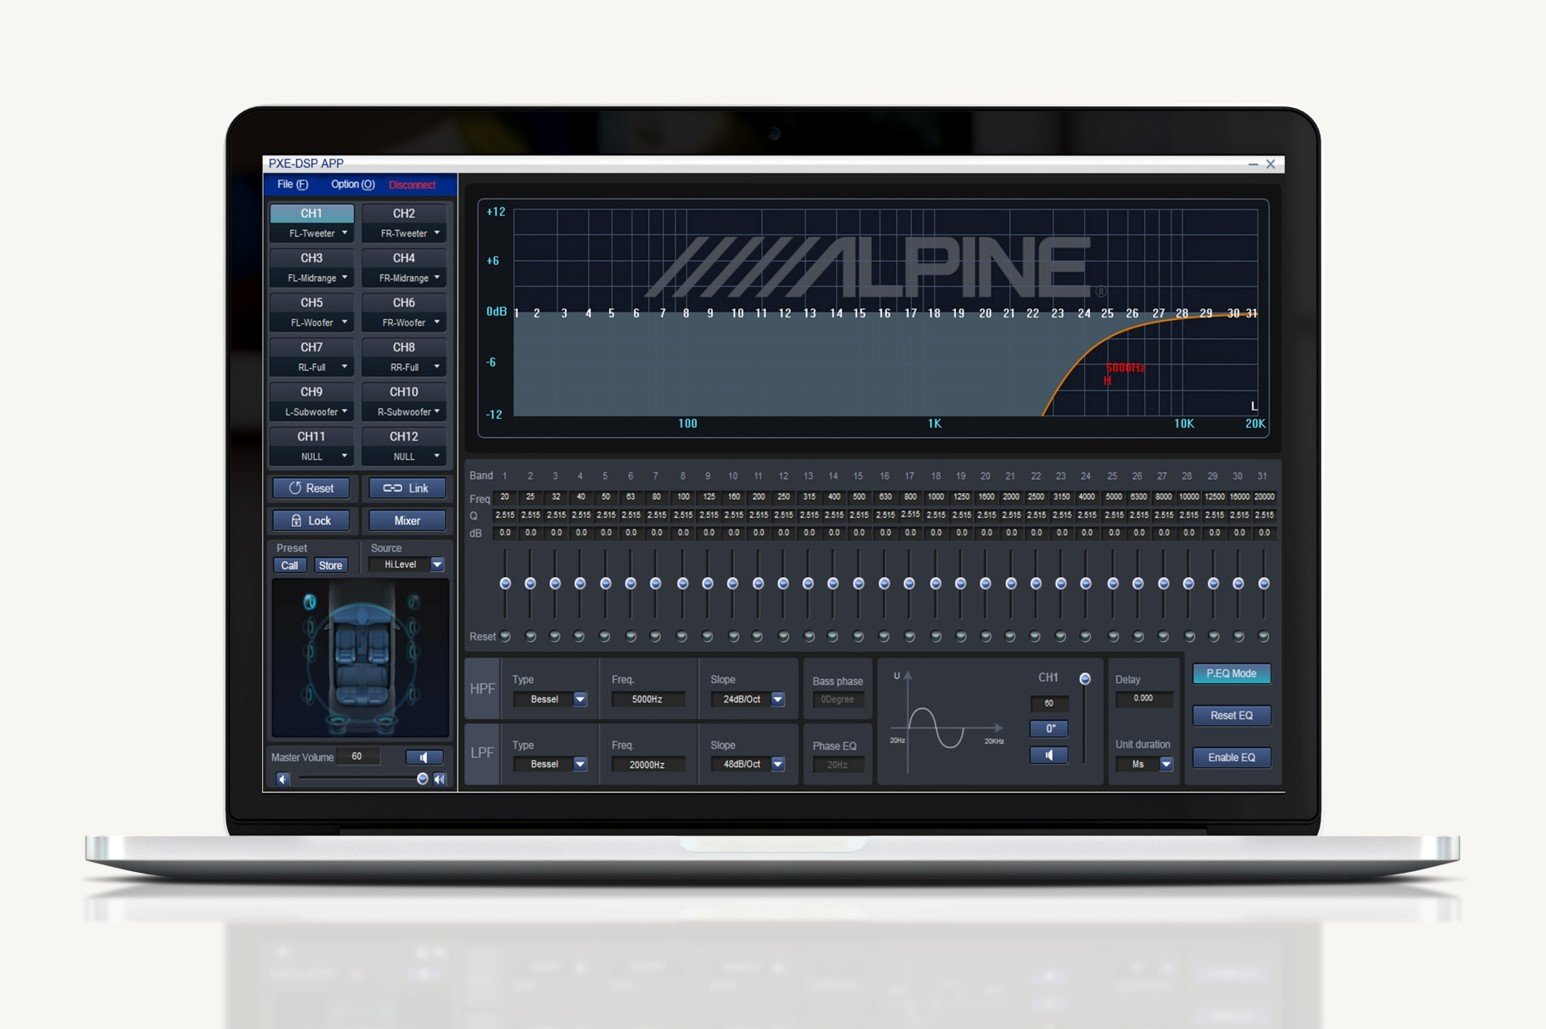Screen dimensions: 1546x1029
Task: Click the Reset EQ button
Action: [1231, 715]
